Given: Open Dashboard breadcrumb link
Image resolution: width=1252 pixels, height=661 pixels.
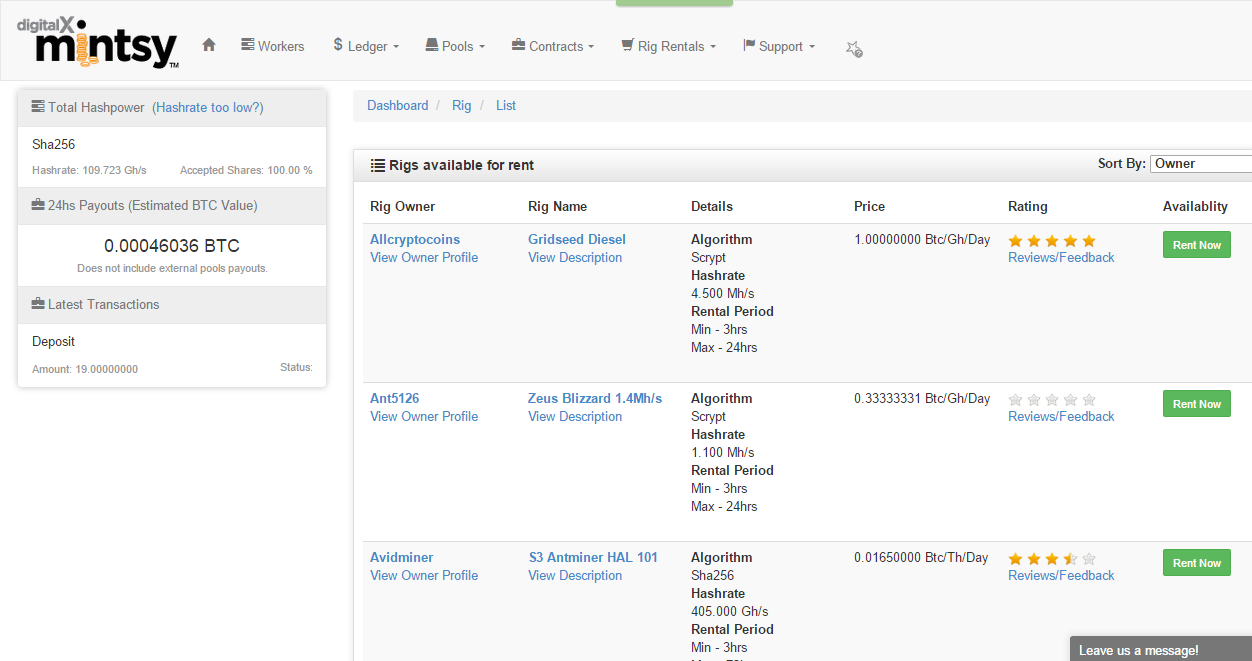Looking at the screenshot, I should pos(397,105).
